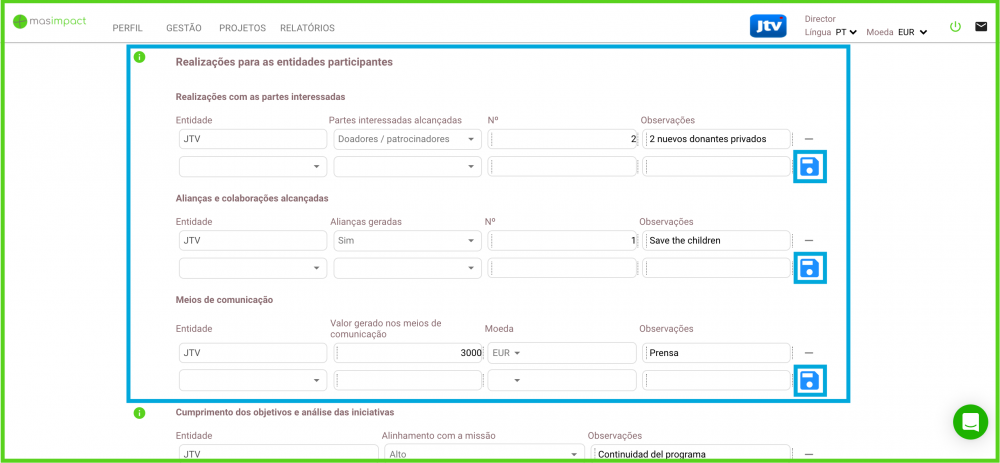Click info icon beside Cumprimento dos objetivos
This screenshot has width=1000, height=463.
click(139, 412)
